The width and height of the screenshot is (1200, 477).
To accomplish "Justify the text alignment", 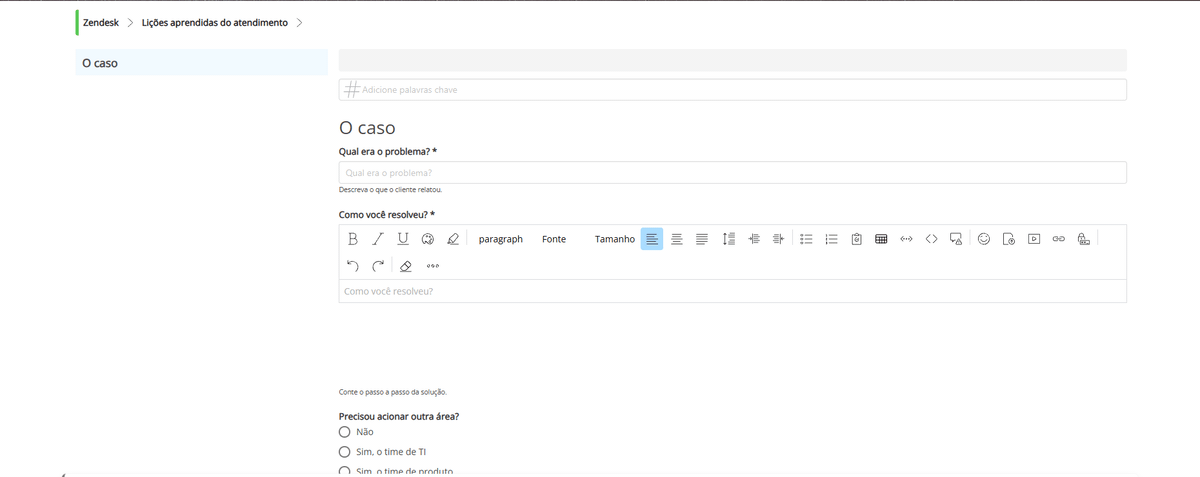I will 702,239.
